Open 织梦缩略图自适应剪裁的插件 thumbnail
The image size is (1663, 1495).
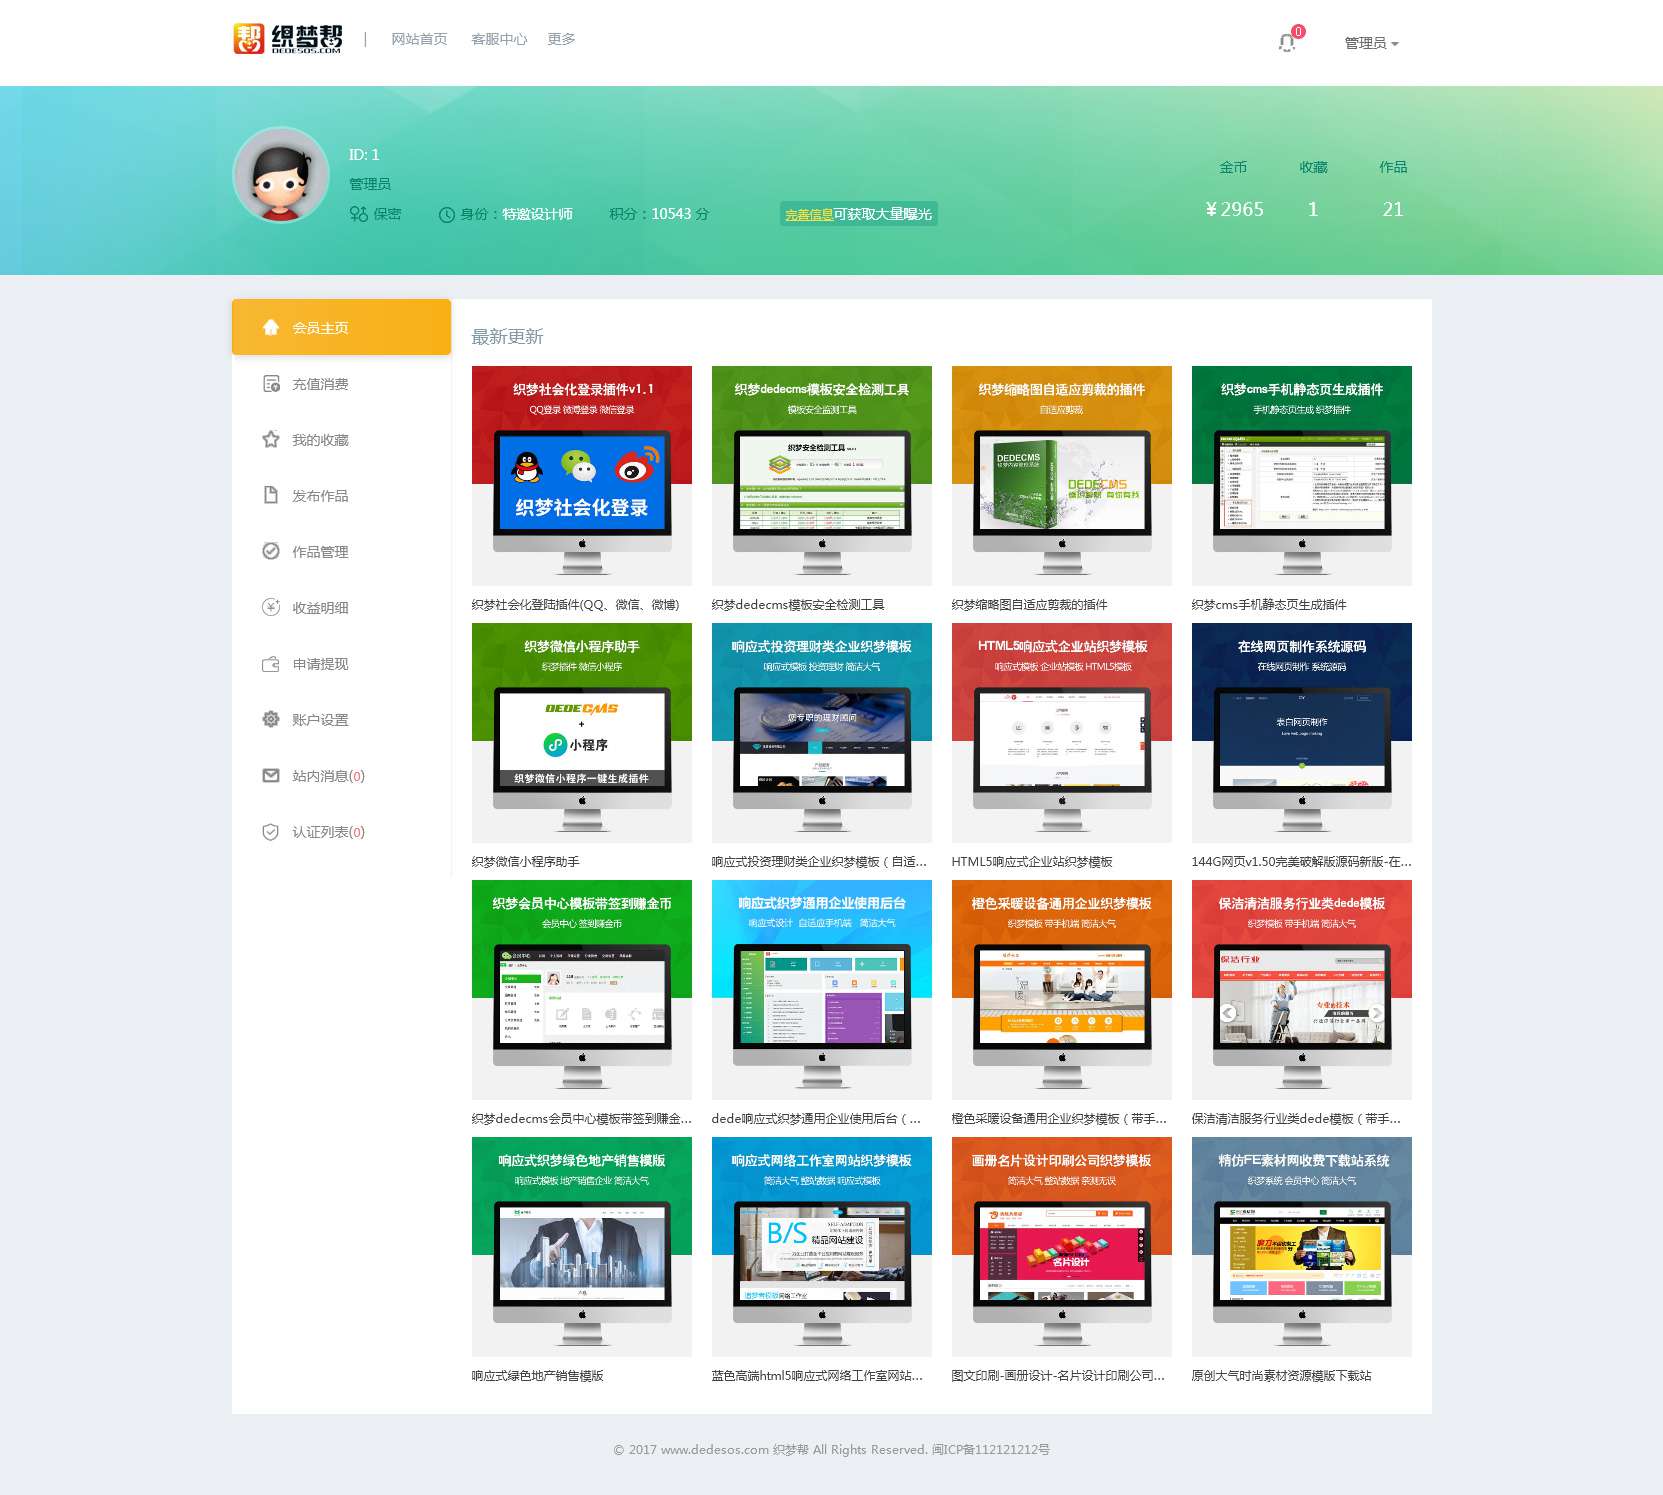click(1062, 476)
